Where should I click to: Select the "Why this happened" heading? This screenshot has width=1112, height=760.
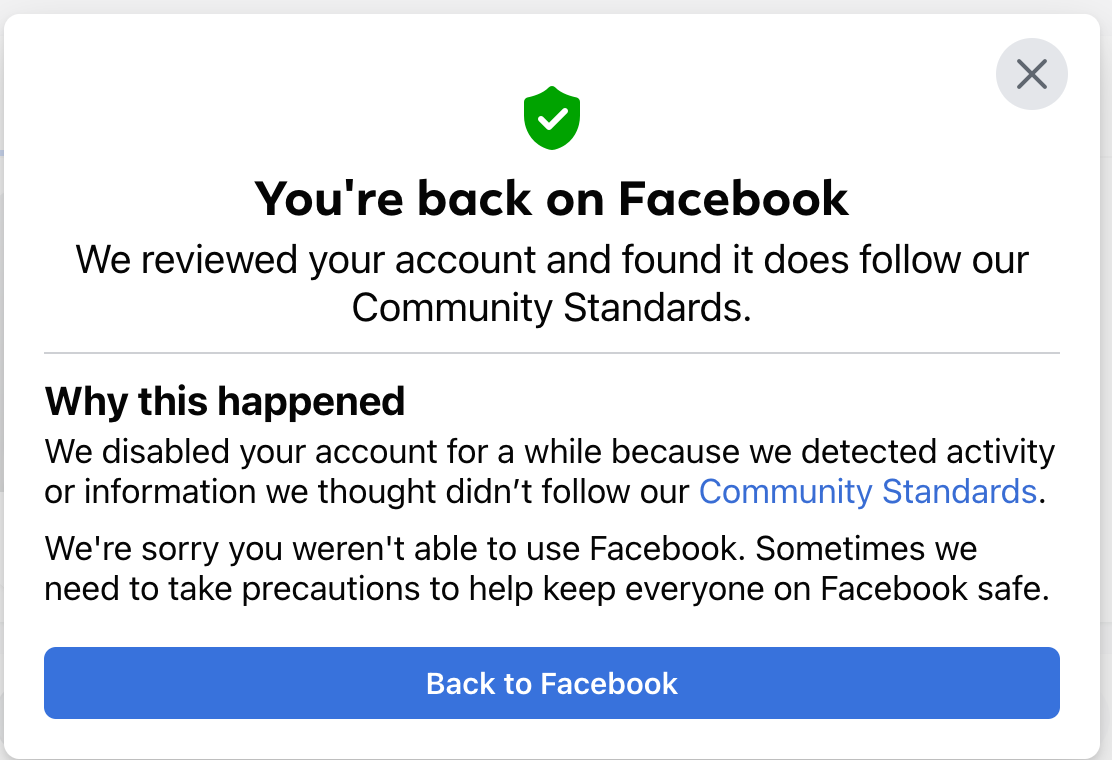pyautogui.click(x=225, y=401)
